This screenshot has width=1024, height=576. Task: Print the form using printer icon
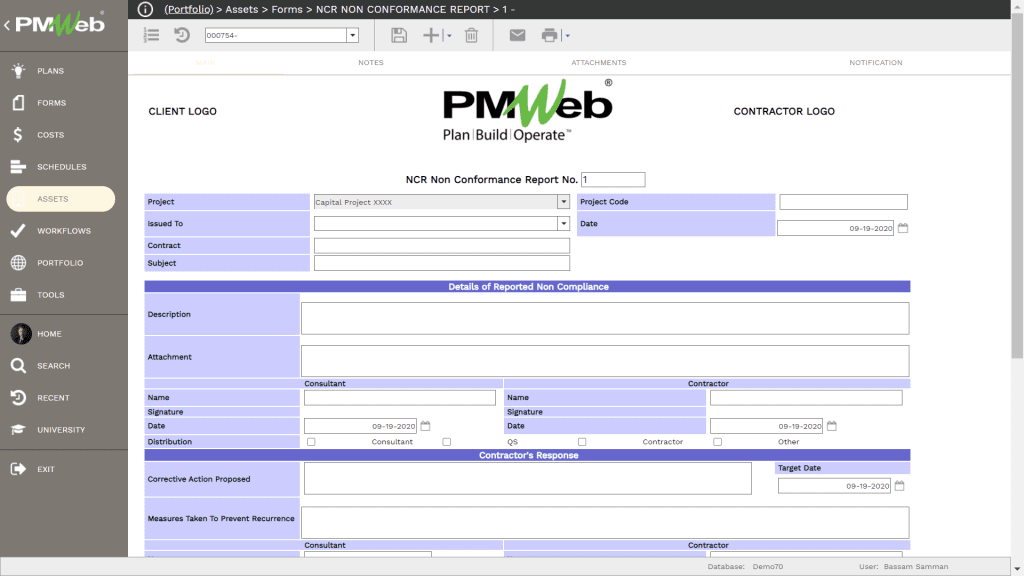tap(549, 35)
